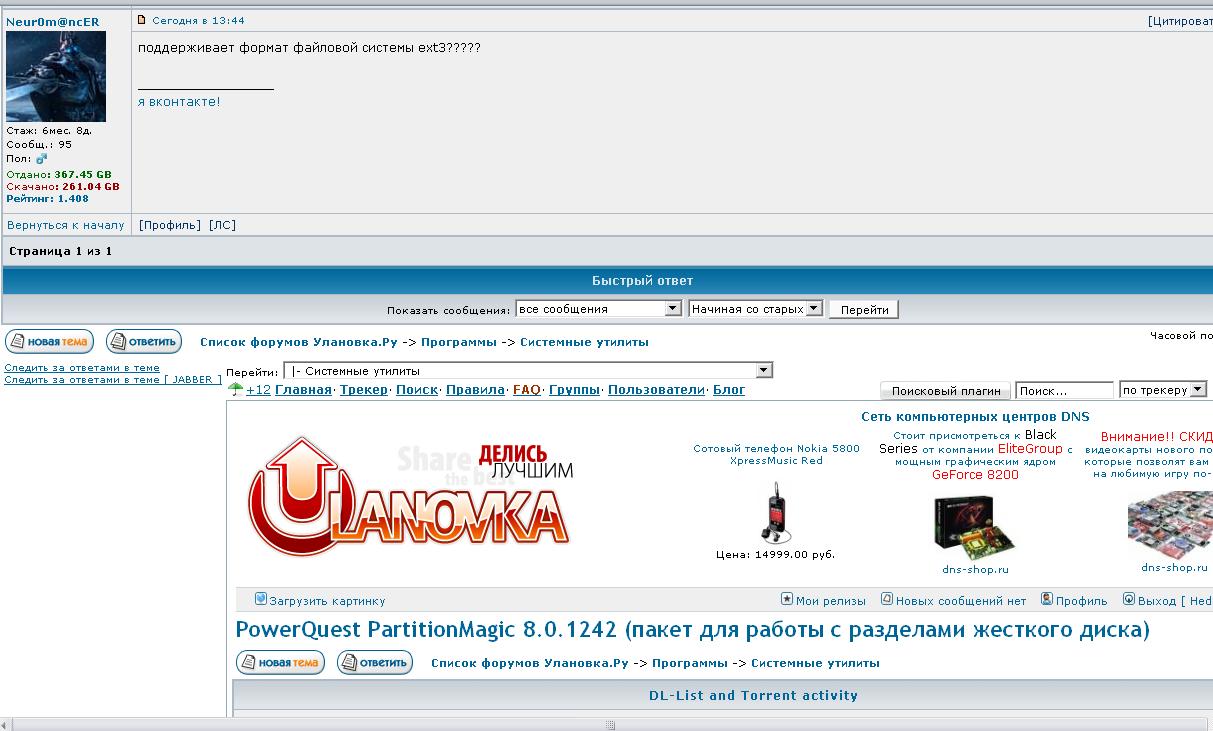Open Пользователи in the navigation menu

656,390
